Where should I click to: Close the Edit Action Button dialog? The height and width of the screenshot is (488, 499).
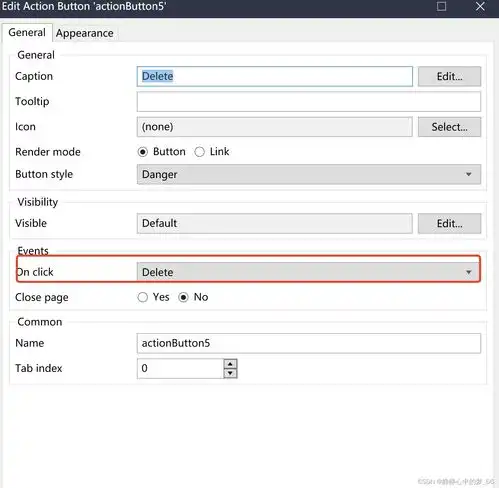(480, 6)
